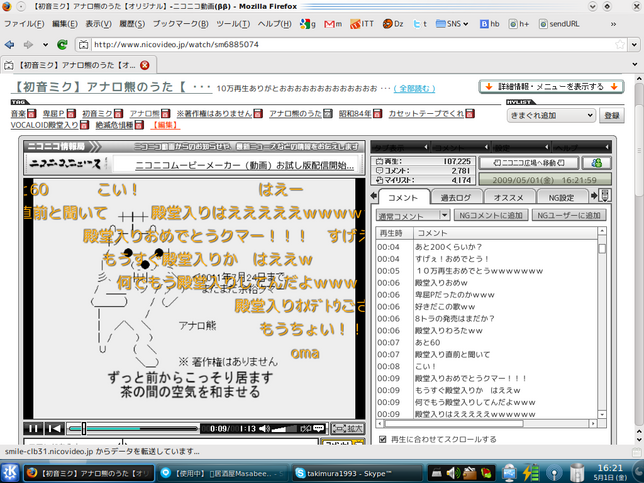Viewport: 644px width, 483px height.
Task: Go back with the browser back arrow
Action: 9,44
